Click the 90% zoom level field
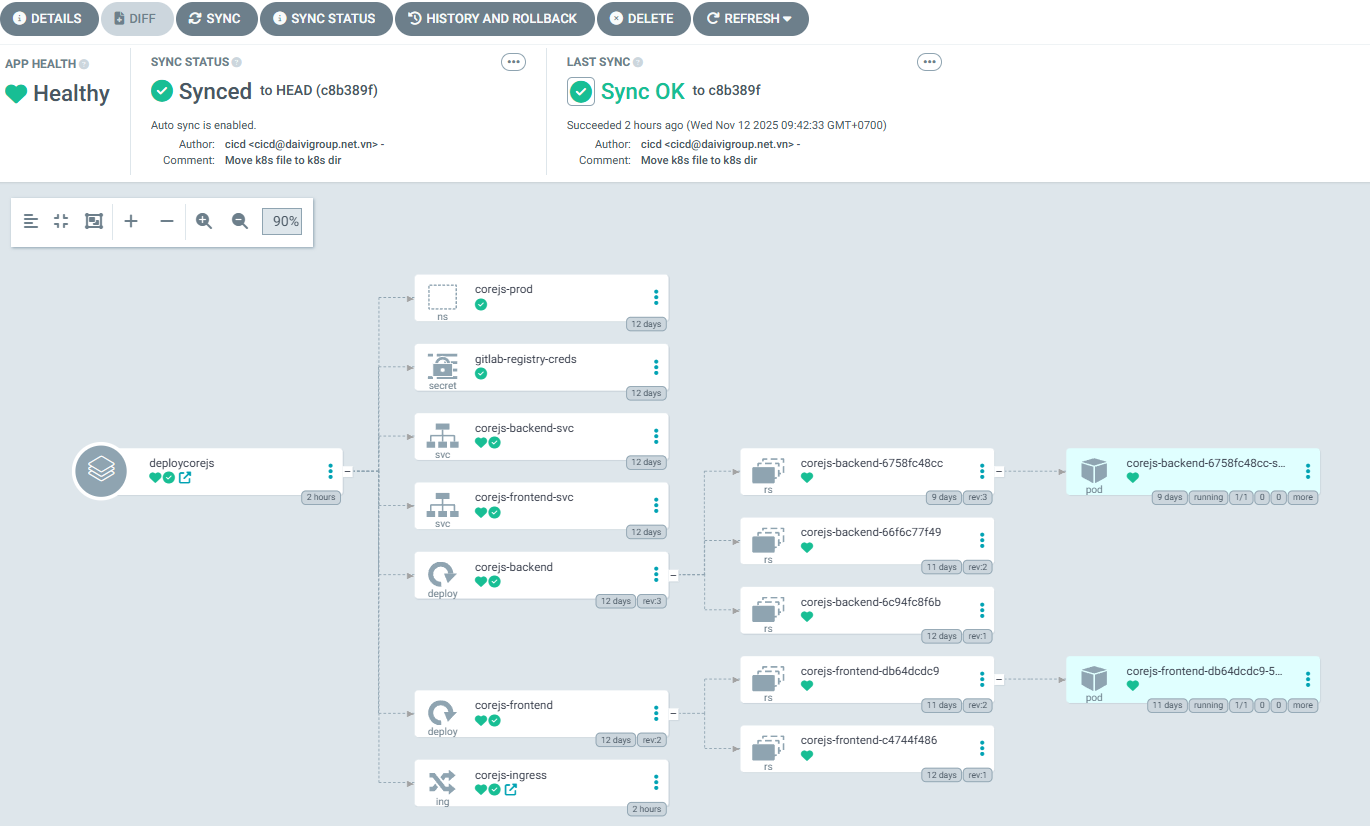This screenshot has width=1370, height=826. (x=282, y=221)
